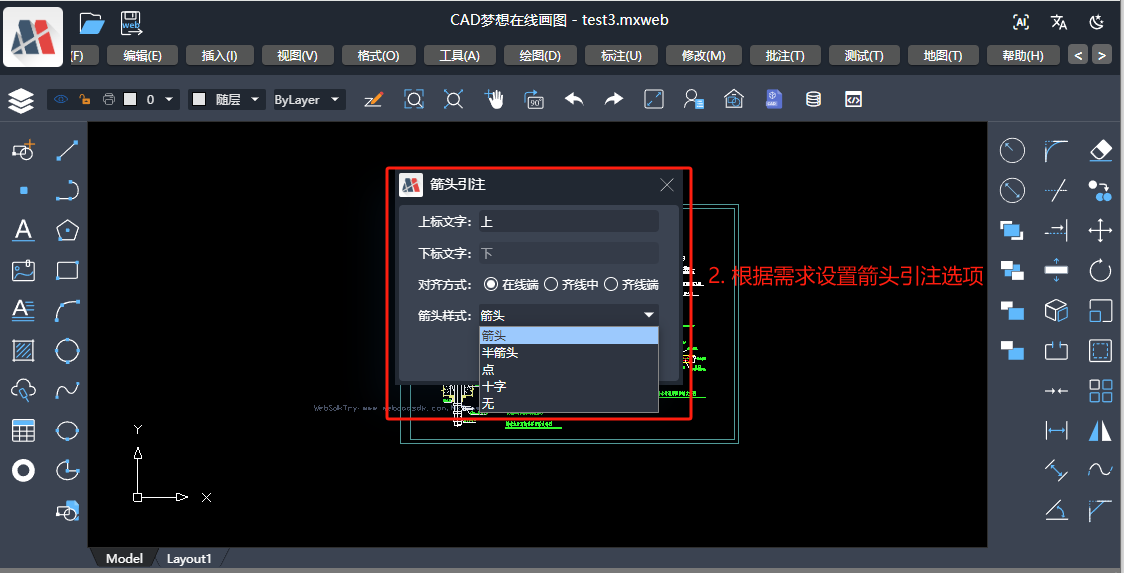Viewport: 1124px width, 573px height.
Task: Select the eraser tool
Action: [x=1100, y=150]
